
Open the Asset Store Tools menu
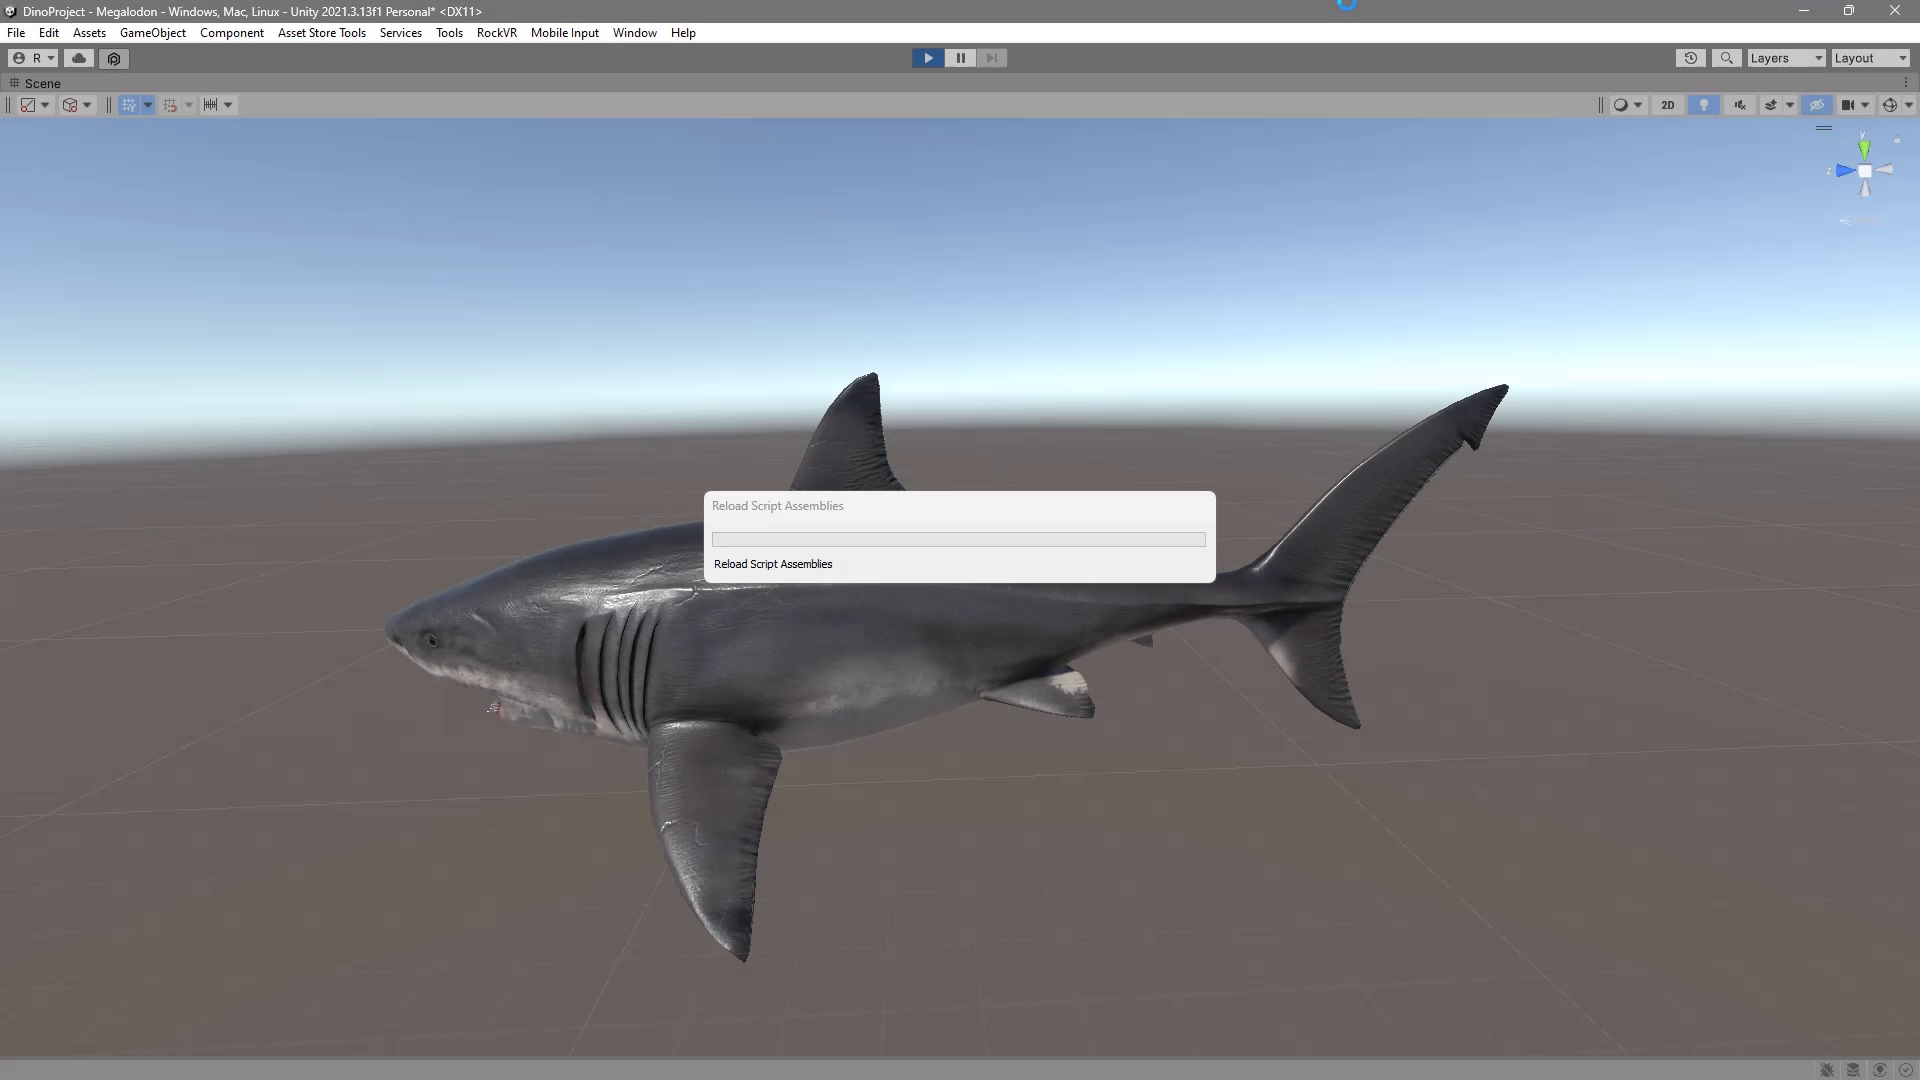coord(322,33)
